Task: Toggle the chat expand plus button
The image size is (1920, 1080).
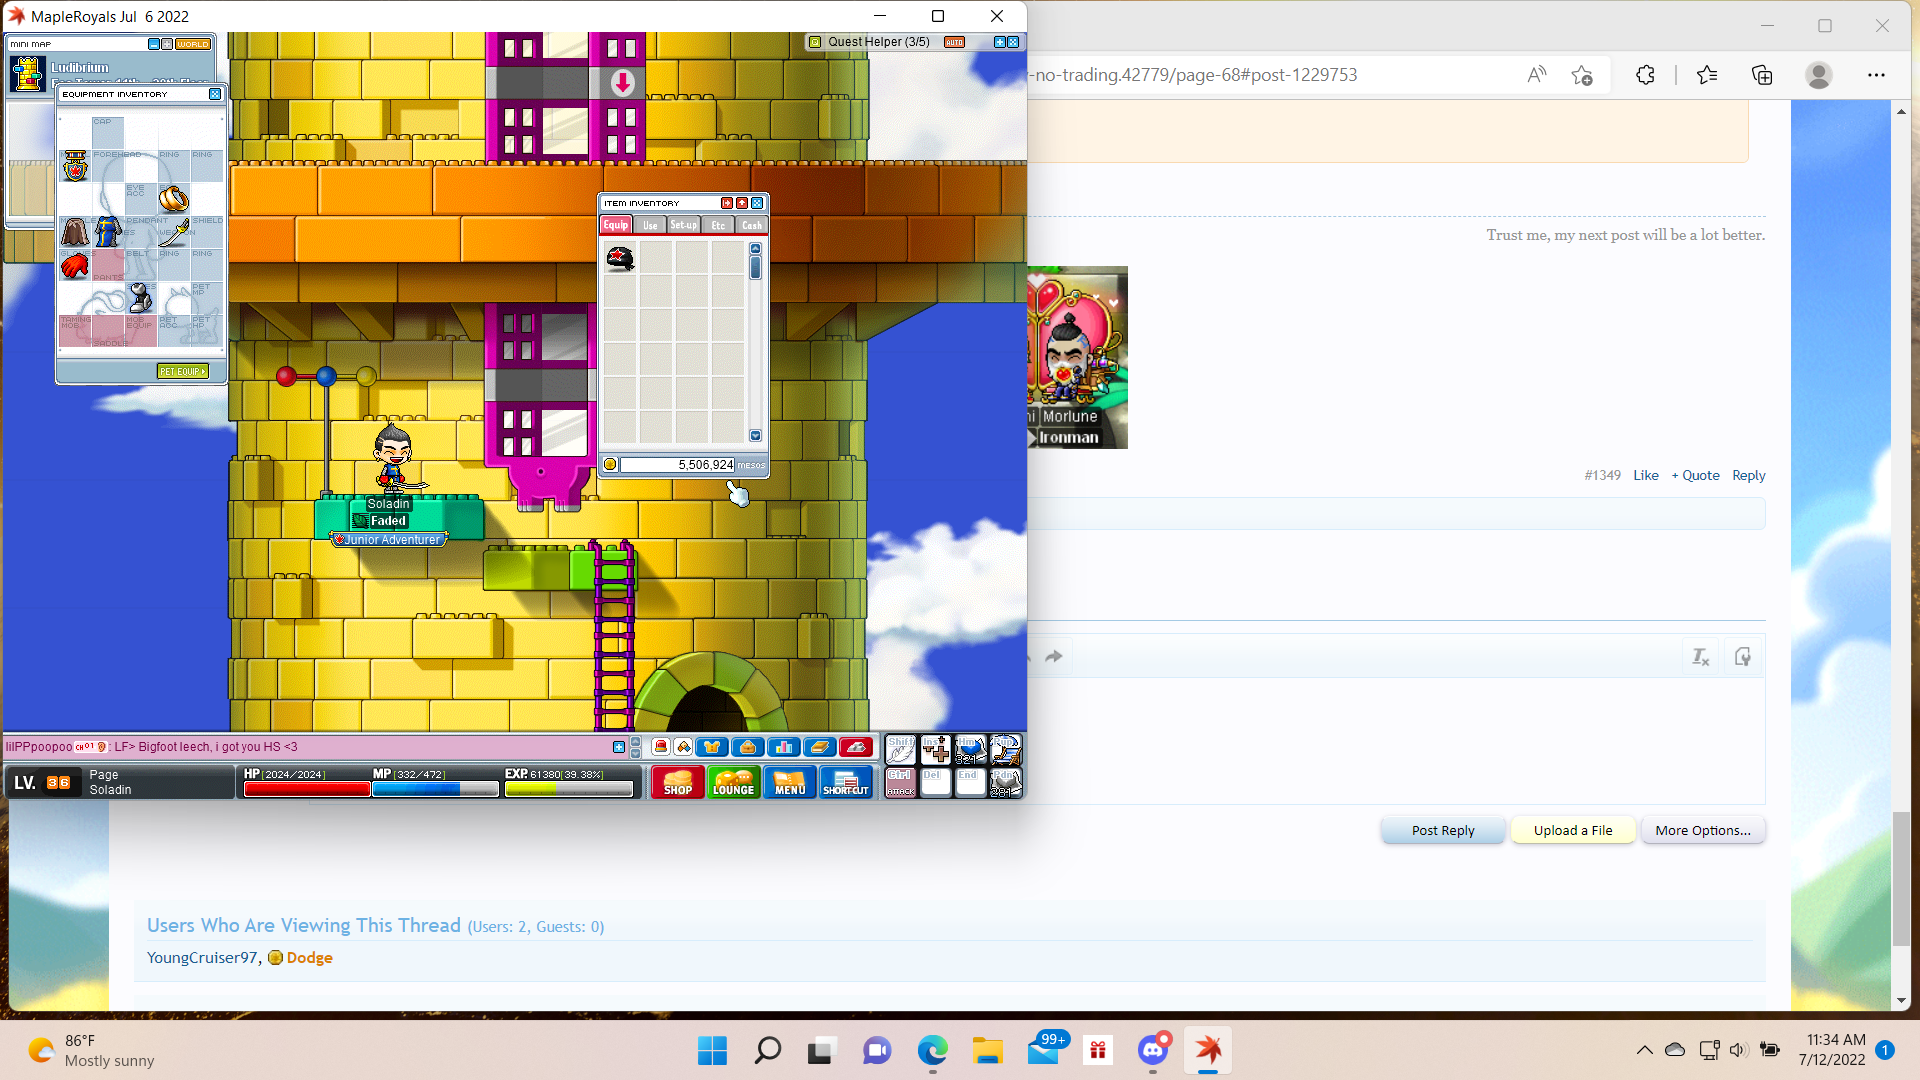Action: [619, 747]
